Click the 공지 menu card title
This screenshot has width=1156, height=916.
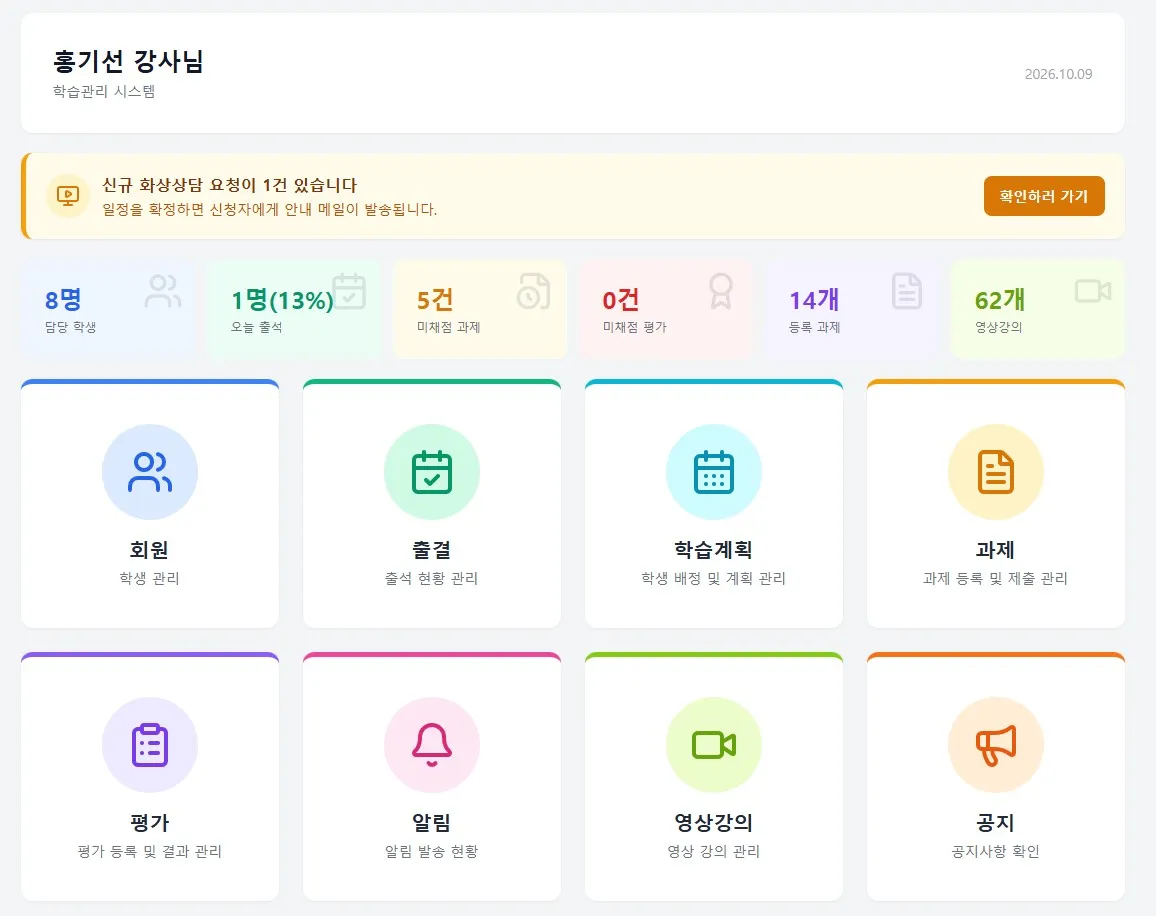pyautogui.click(x=996, y=823)
